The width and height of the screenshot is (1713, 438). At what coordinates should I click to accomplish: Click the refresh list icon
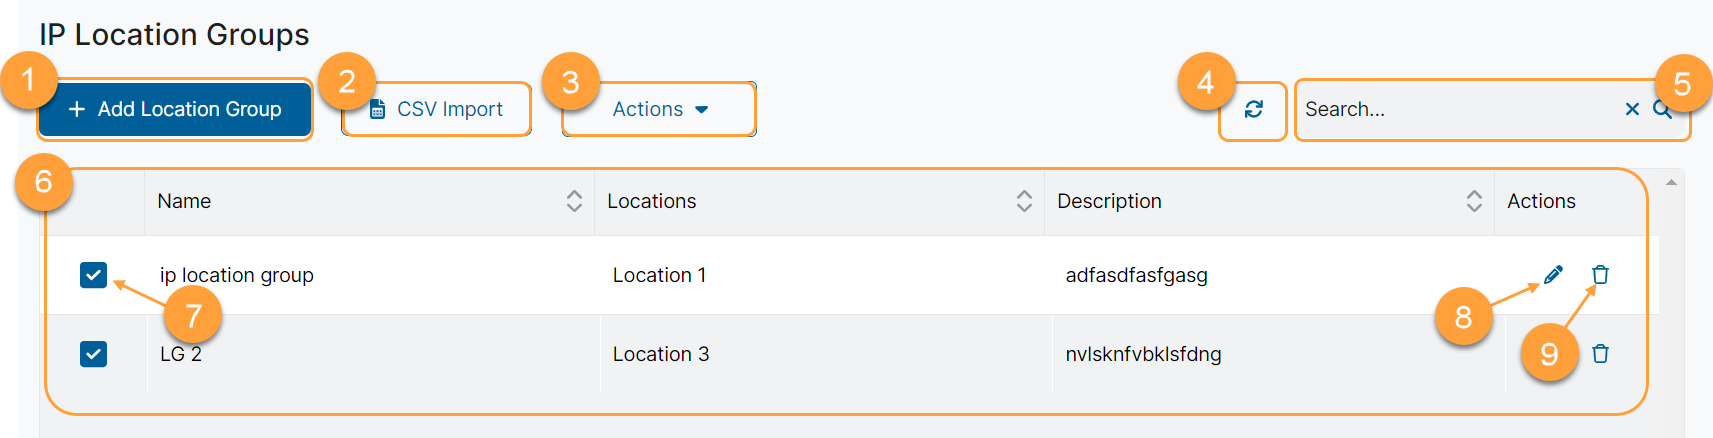[1253, 109]
